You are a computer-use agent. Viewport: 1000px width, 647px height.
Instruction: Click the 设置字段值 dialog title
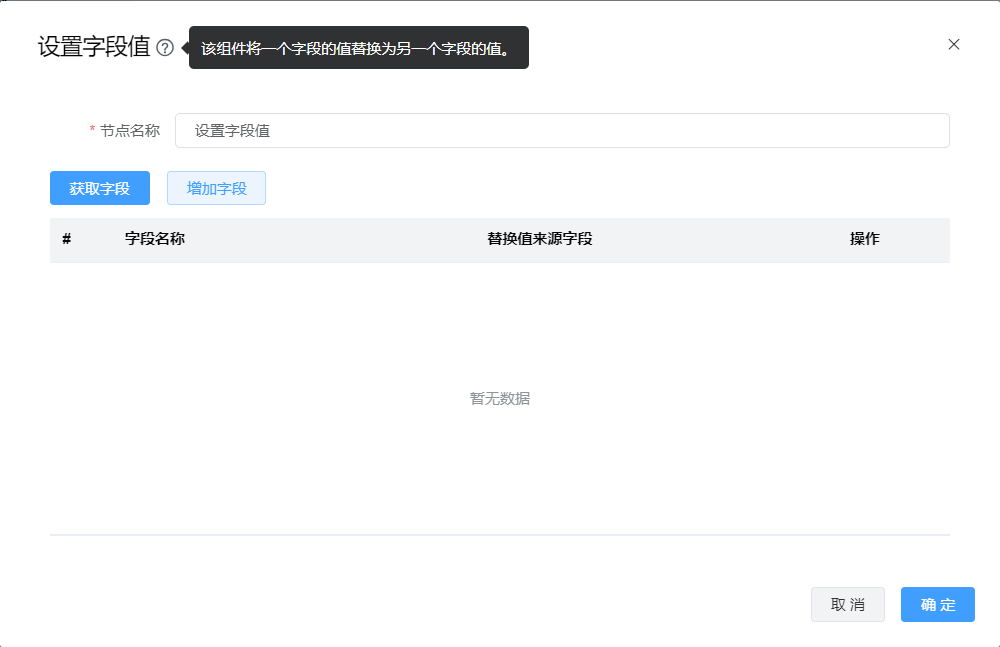click(94, 47)
